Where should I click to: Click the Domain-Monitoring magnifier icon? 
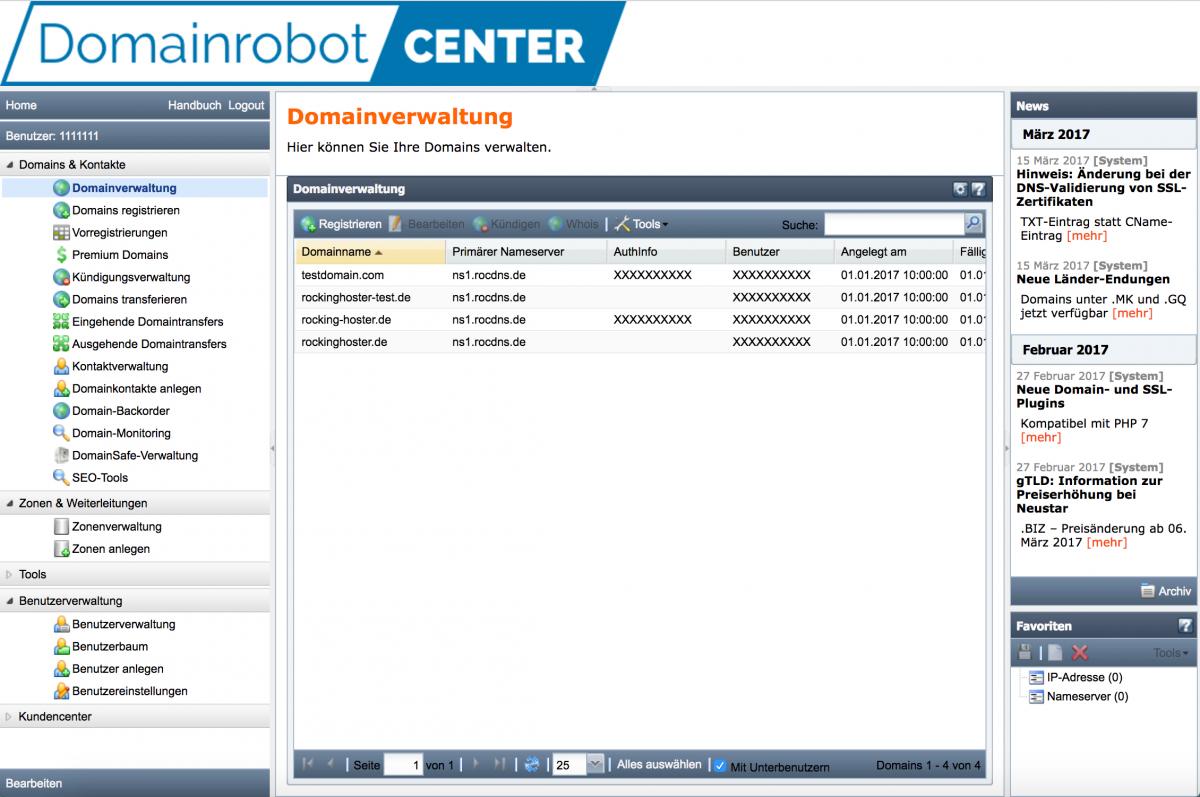tap(61, 433)
